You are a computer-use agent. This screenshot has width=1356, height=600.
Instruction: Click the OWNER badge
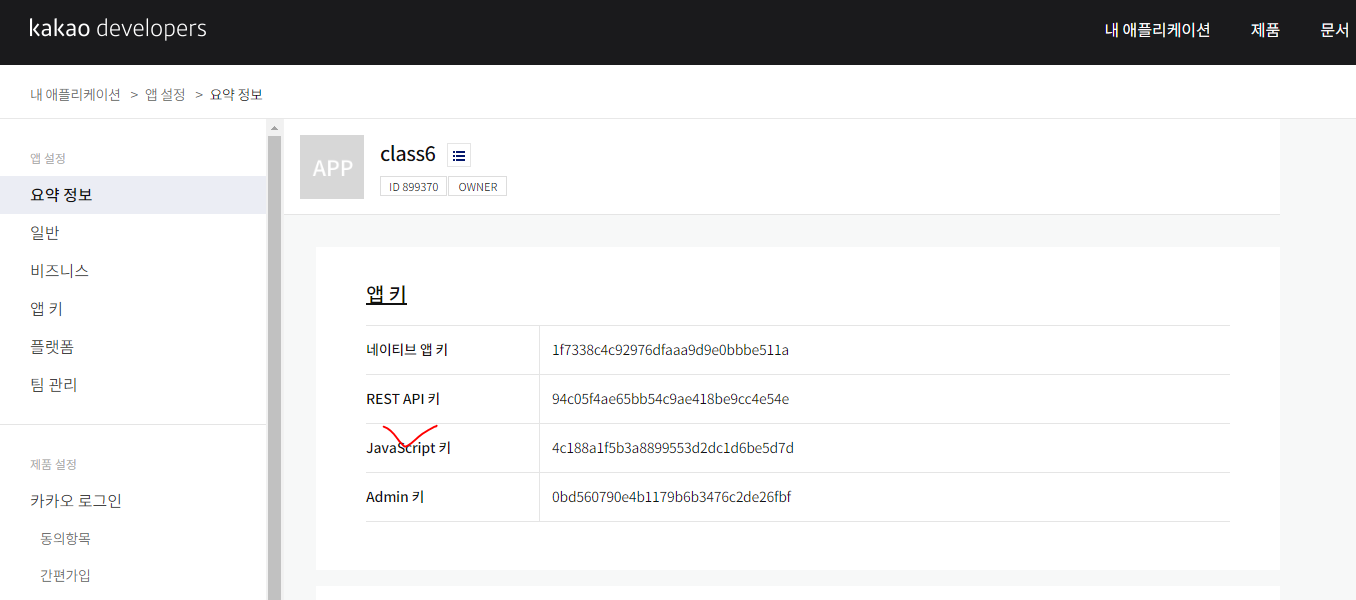pos(478,187)
